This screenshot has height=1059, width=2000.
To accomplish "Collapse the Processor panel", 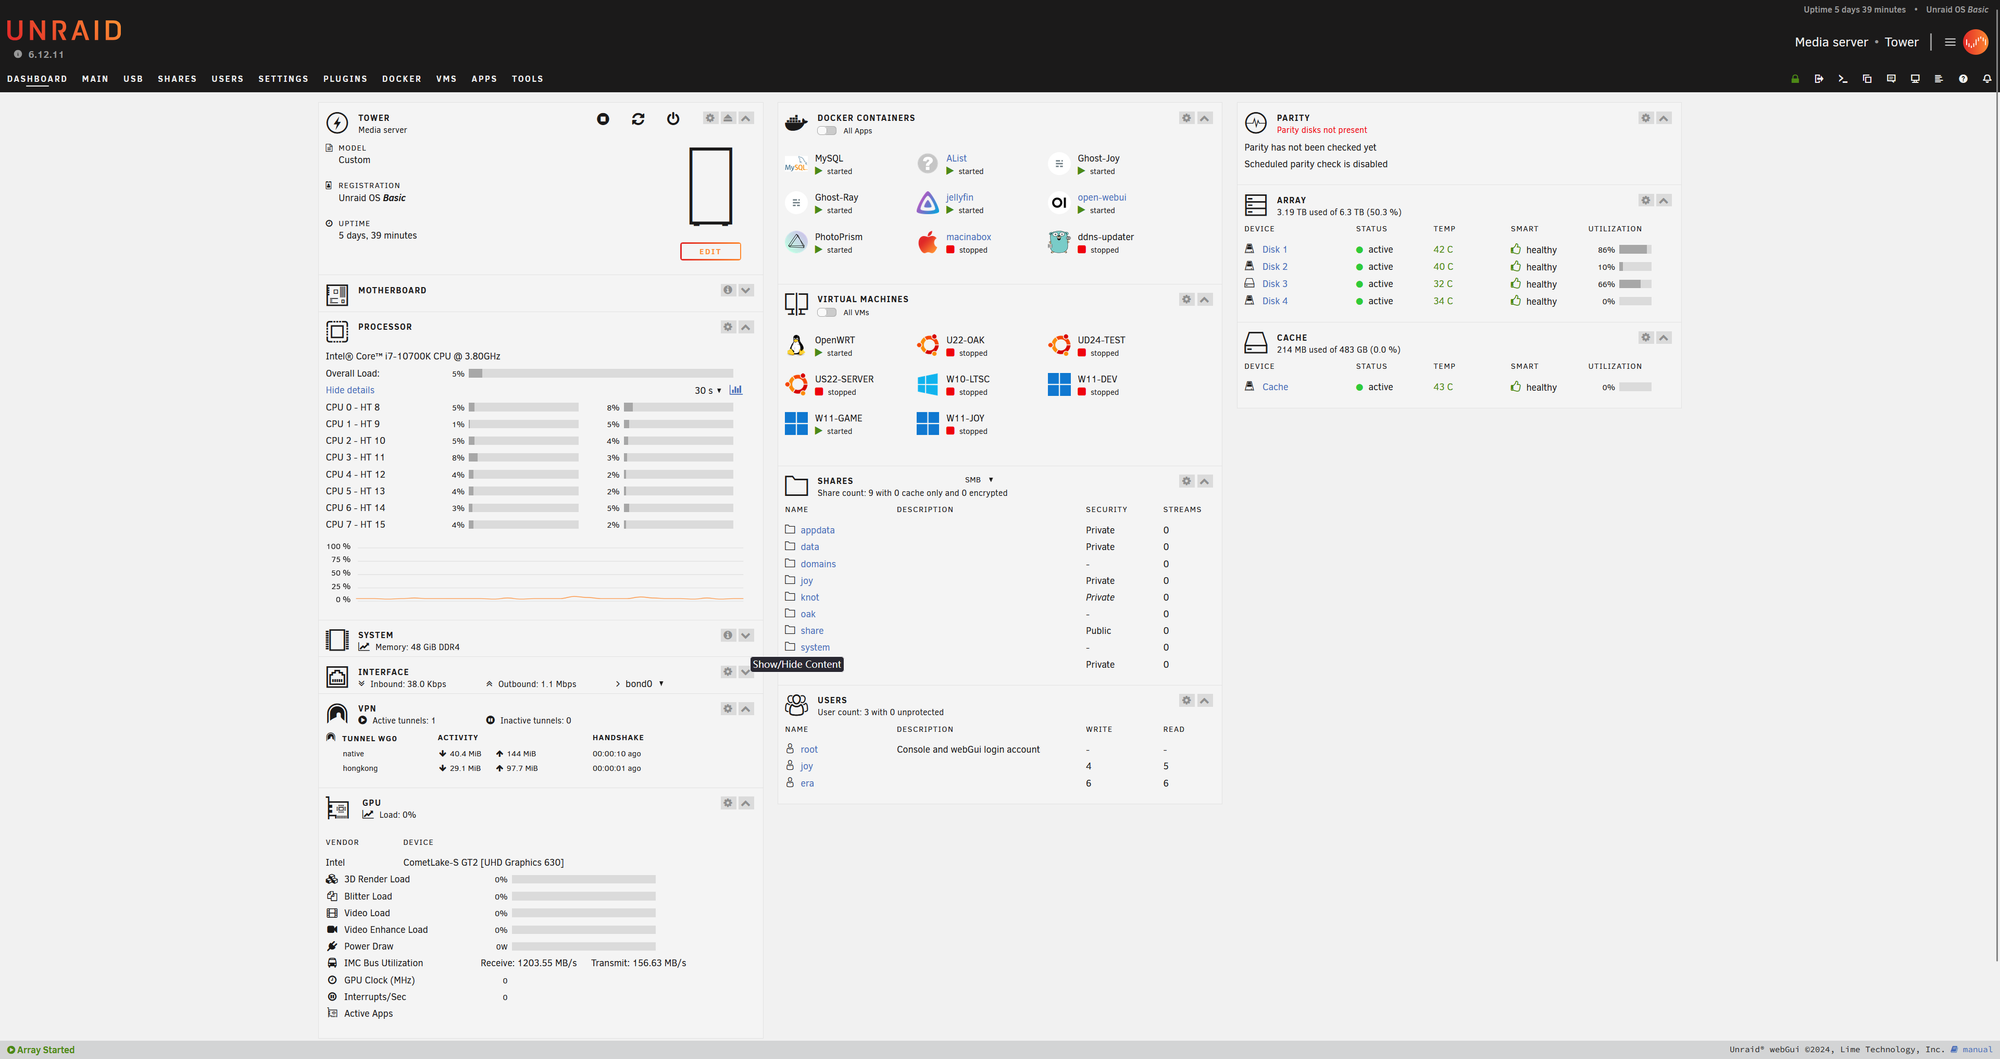I will coord(746,327).
